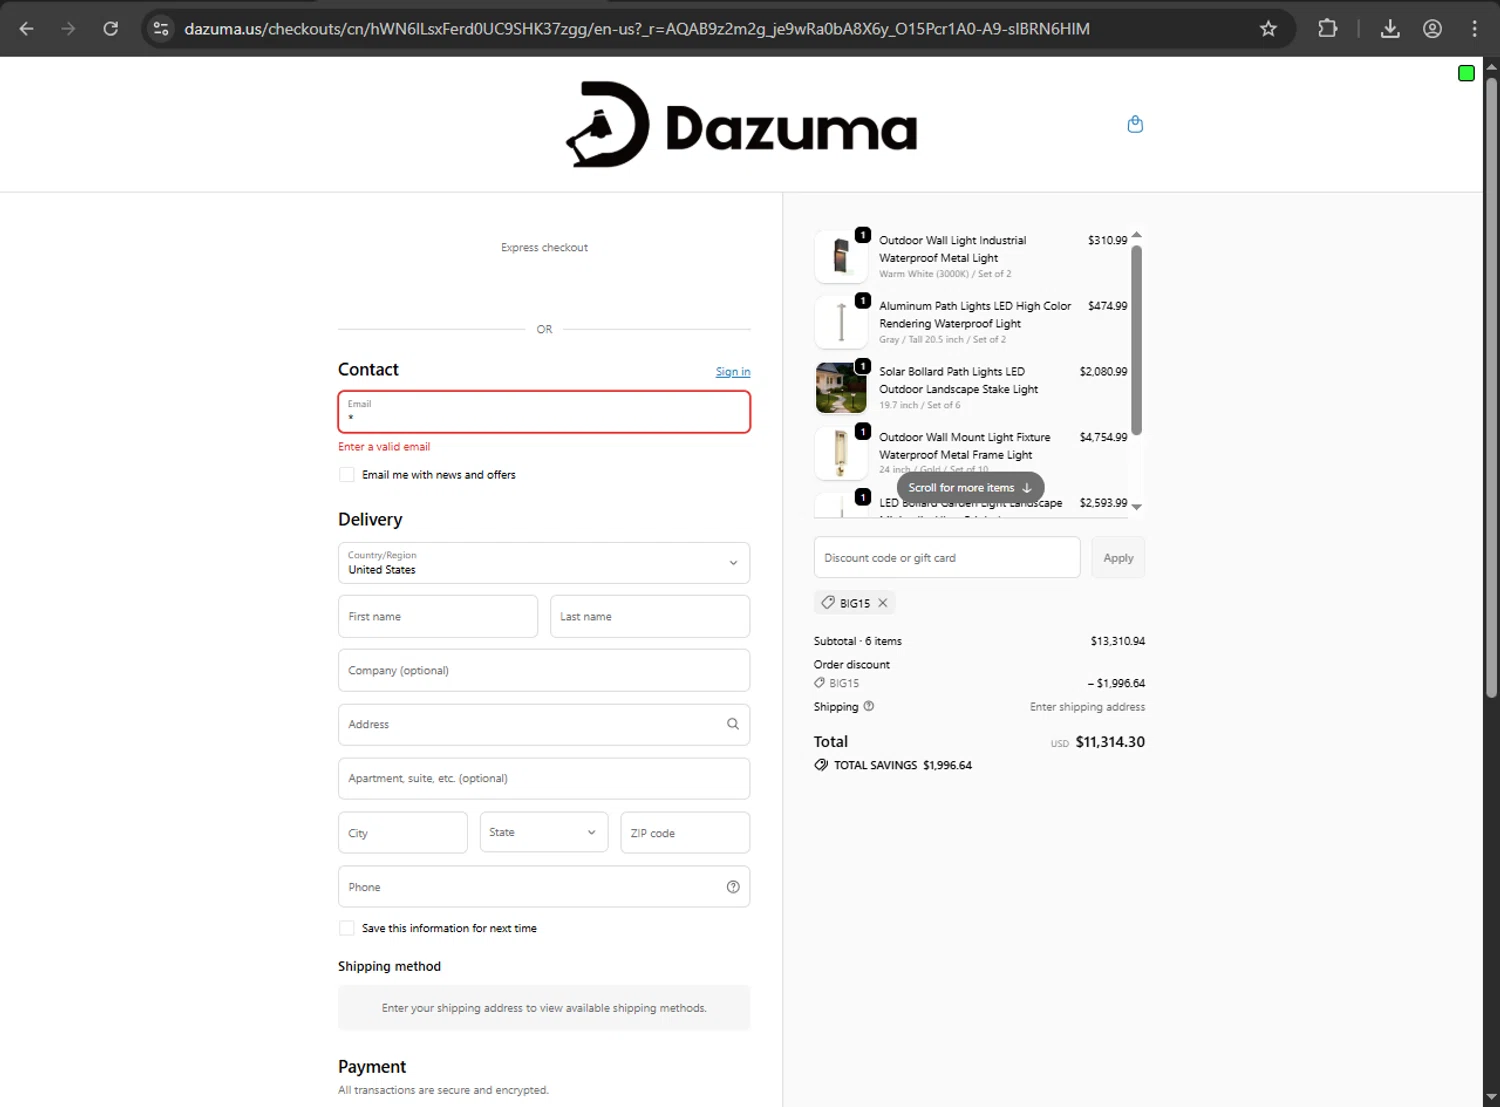The width and height of the screenshot is (1500, 1107).
Task: Click the Outdoor Wall Mount Light Fixture thumbnail
Action: tap(841, 453)
